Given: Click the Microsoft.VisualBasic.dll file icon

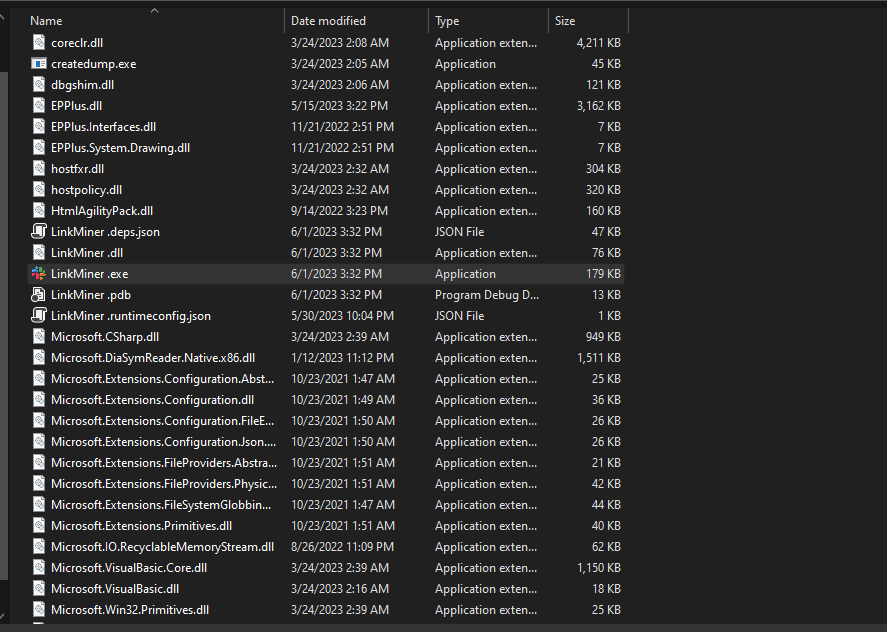Looking at the screenshot, I should click(x=38, y=588).
